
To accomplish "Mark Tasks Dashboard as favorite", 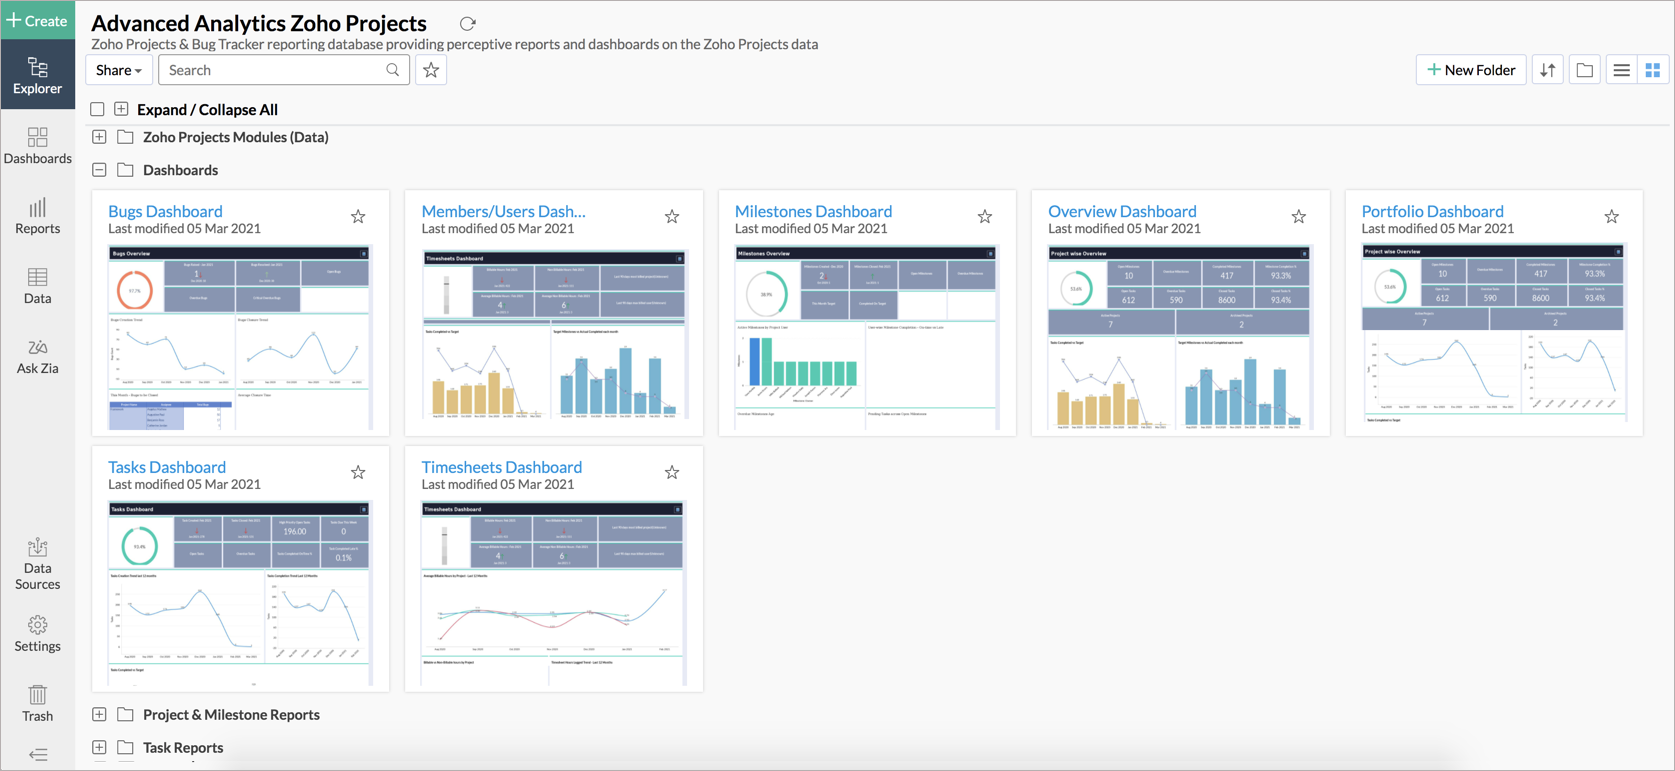I will 358,473.
